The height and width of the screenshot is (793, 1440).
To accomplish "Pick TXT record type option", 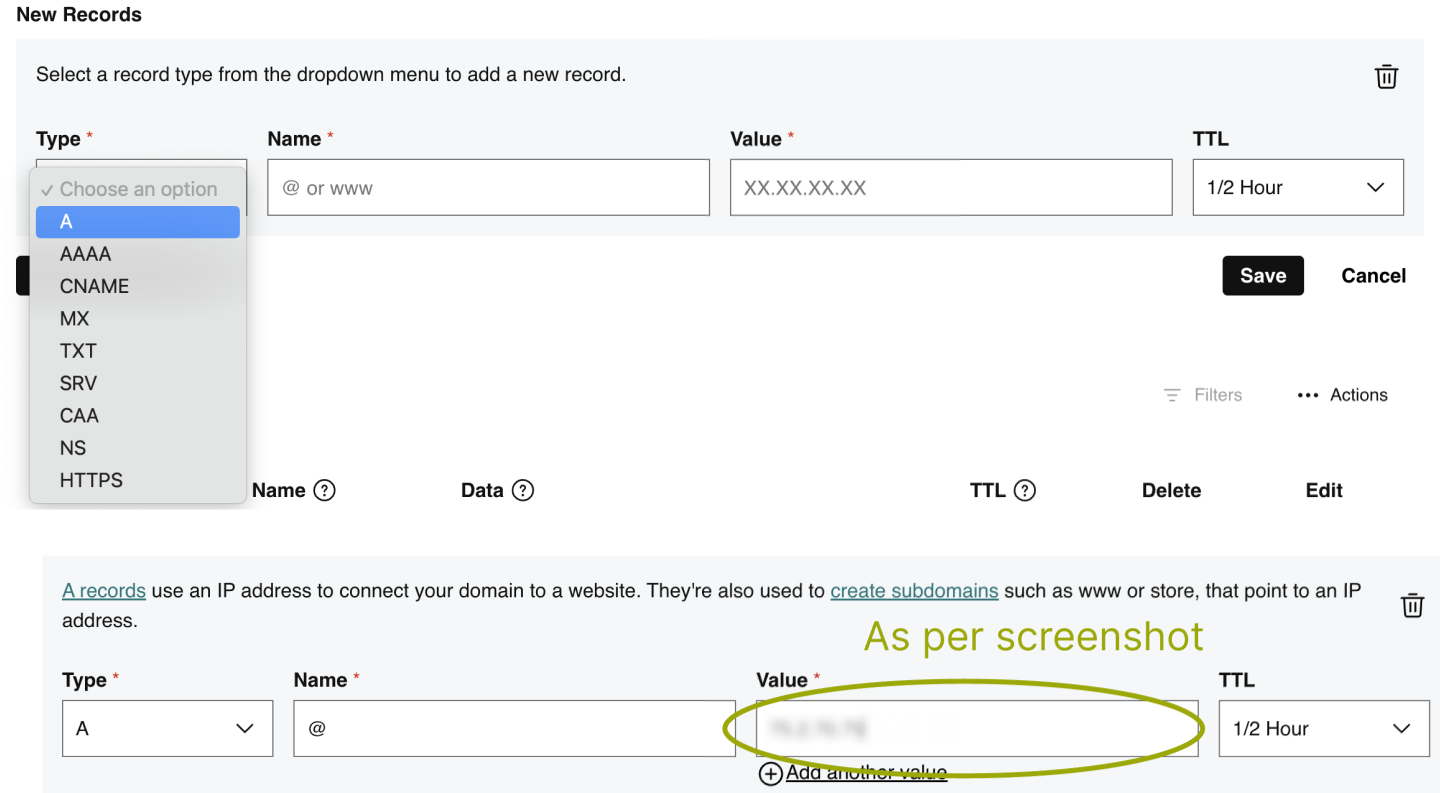I will (78, 351).
